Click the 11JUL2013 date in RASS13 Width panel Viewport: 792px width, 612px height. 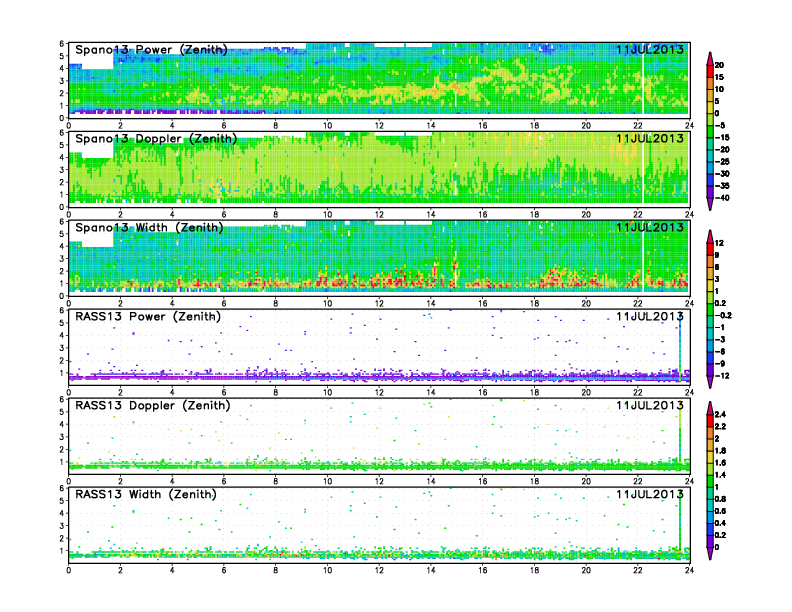(x=650, y=494)
